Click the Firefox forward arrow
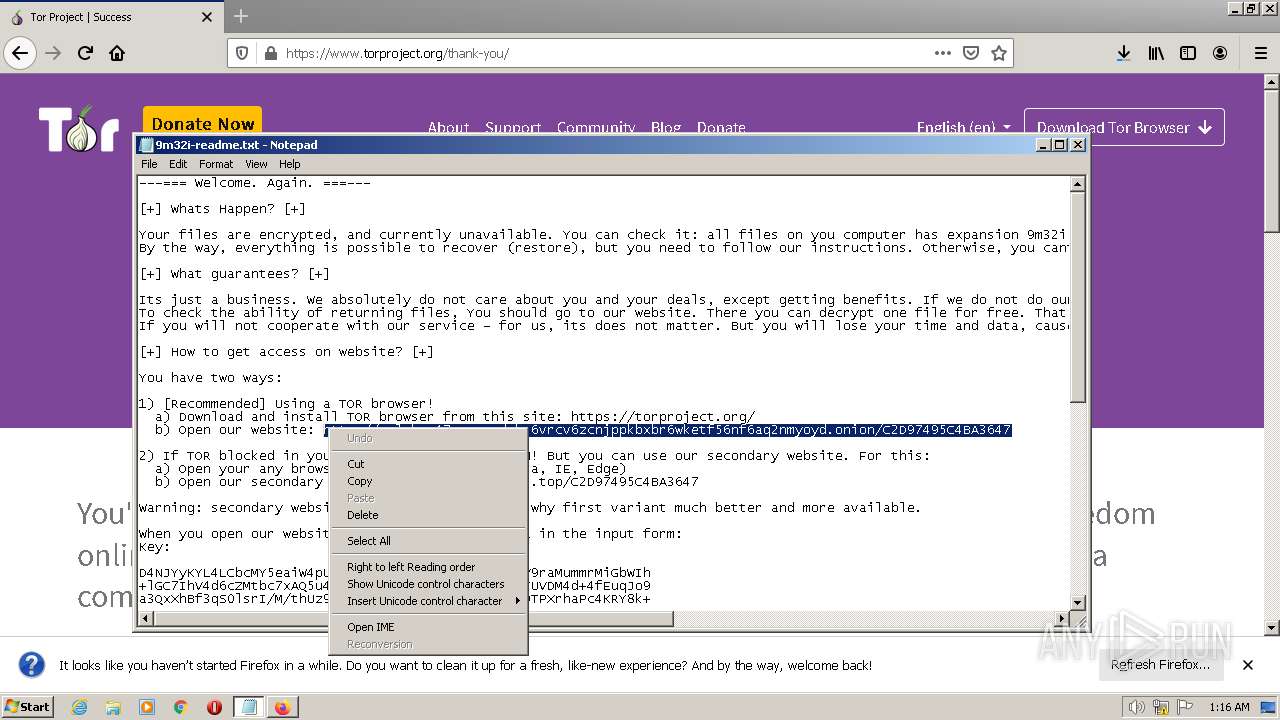 pos(53,53)
